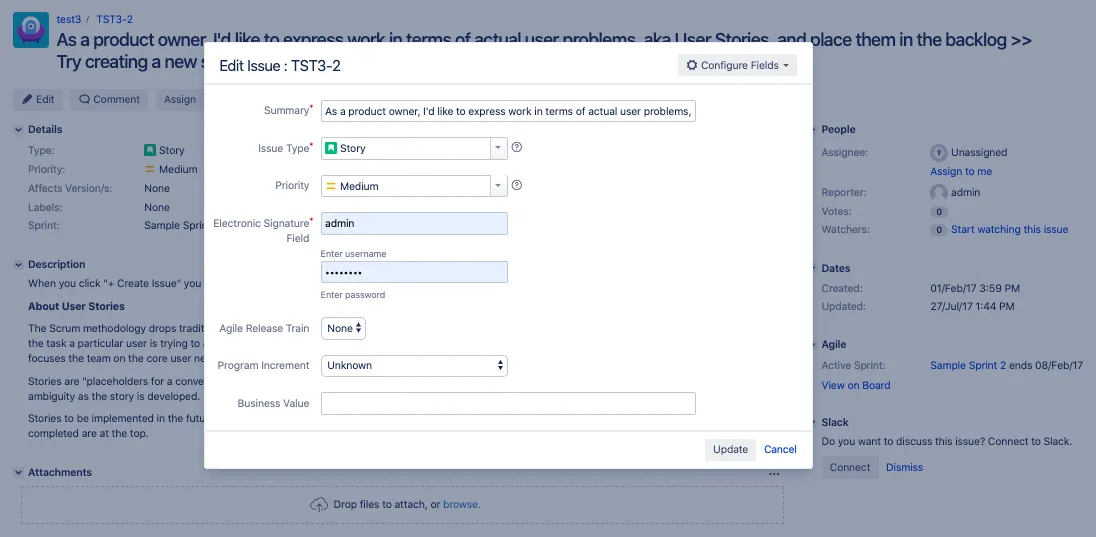This screenshot has height=537, width=1096.
Task: Click the About User Stories heading
Action: 76,306
